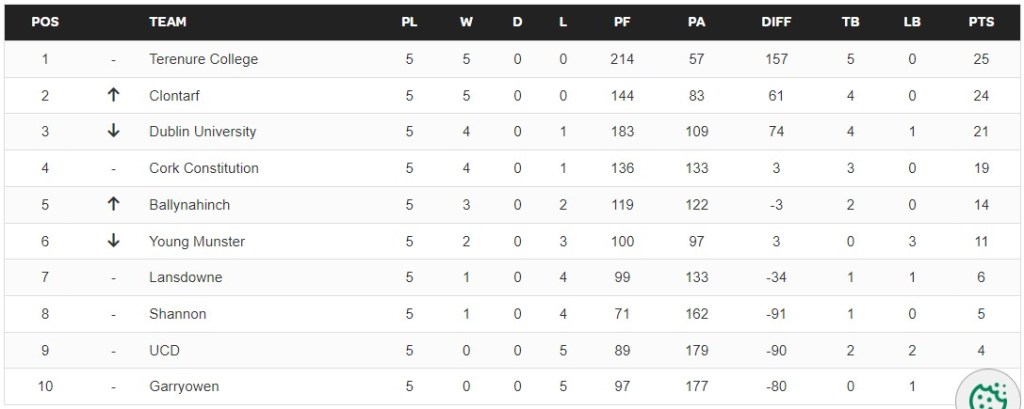Click the LB column header
1024x409 pixels.
pyautogui.click(x=912, y=22)
